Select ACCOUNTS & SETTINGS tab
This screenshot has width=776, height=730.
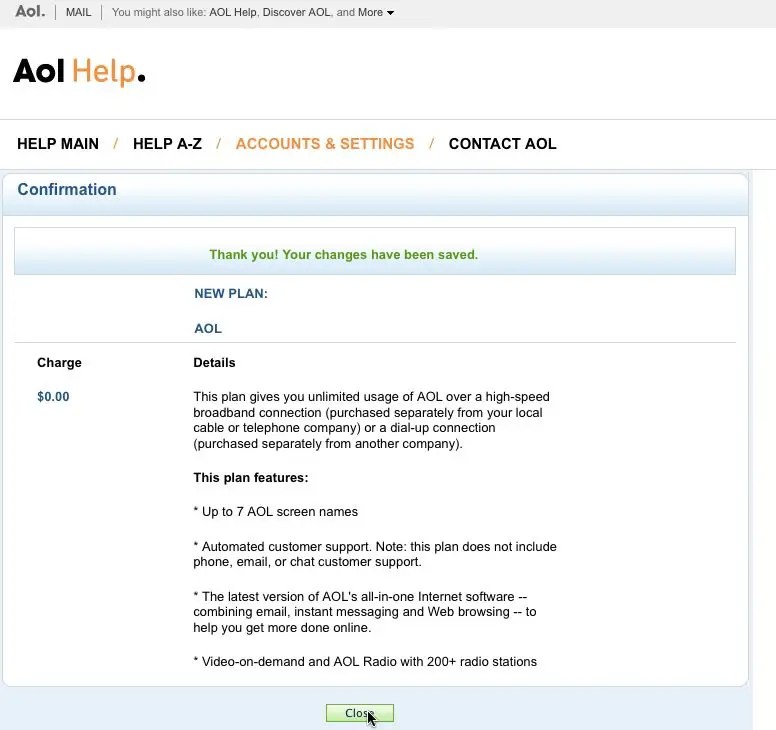pos(325,144)
